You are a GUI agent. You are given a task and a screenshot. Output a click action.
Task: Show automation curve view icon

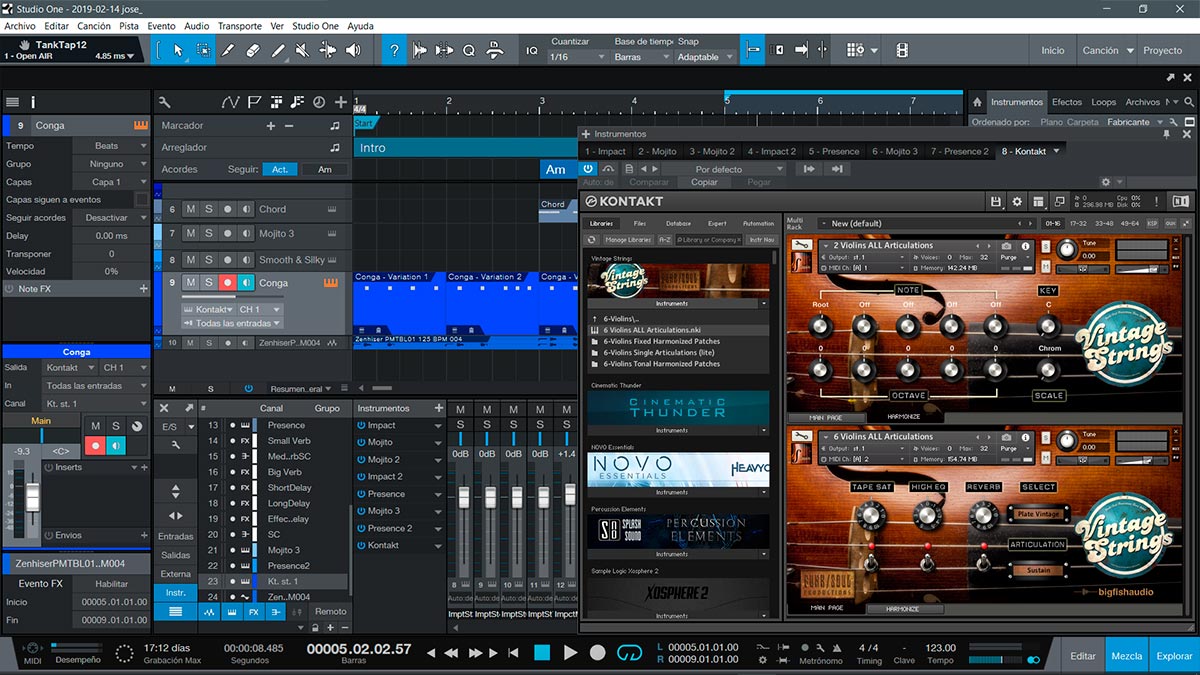pos(231,102)
